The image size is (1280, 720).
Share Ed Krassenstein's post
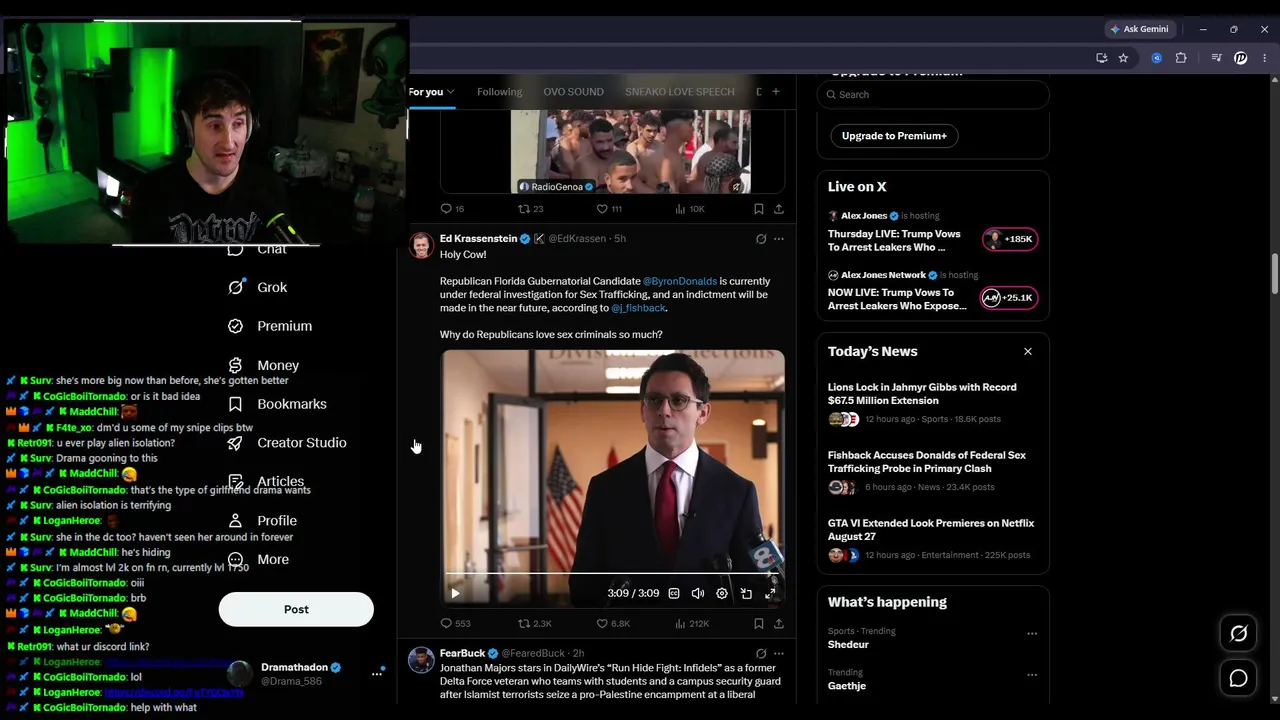(x=779, y=623)
